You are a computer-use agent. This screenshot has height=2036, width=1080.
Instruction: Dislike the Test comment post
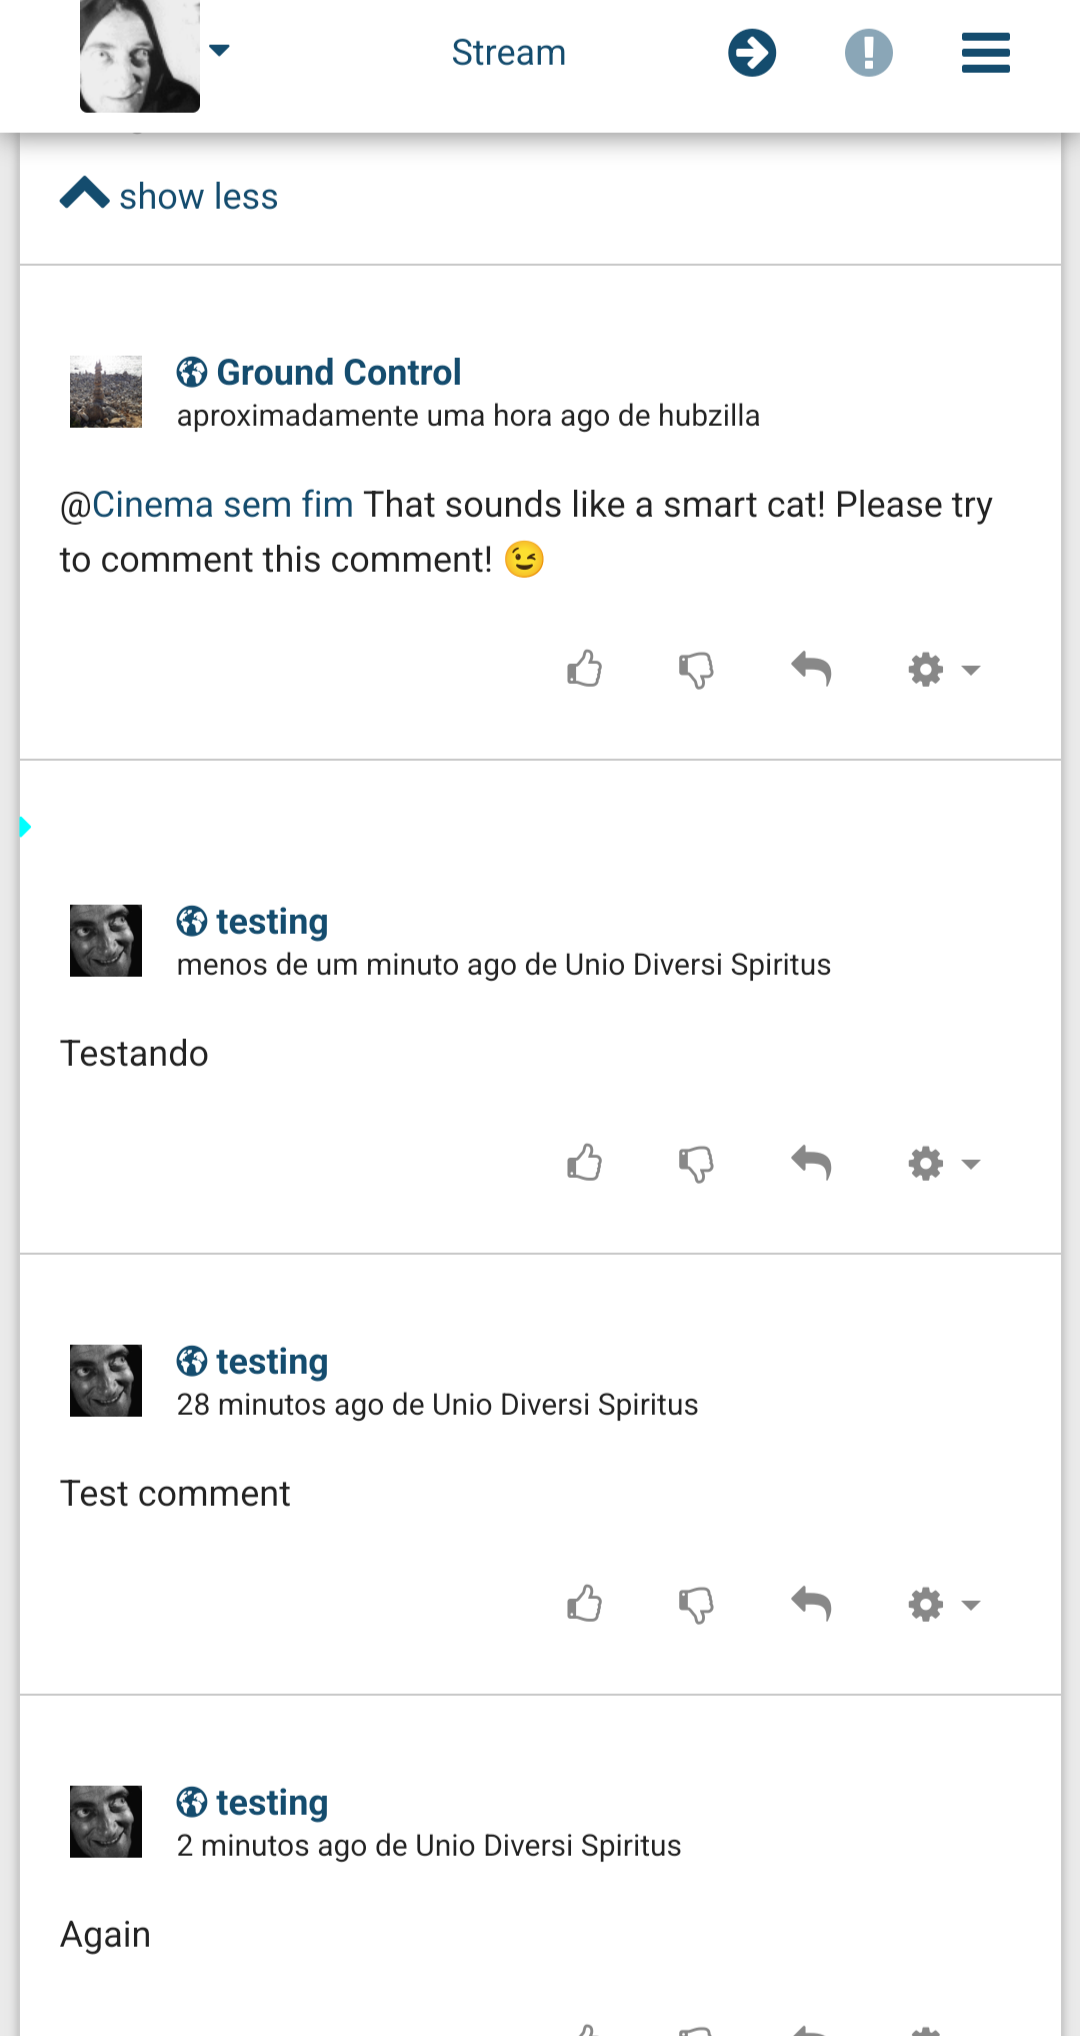pyautogui.click(x=696, y=1604)
